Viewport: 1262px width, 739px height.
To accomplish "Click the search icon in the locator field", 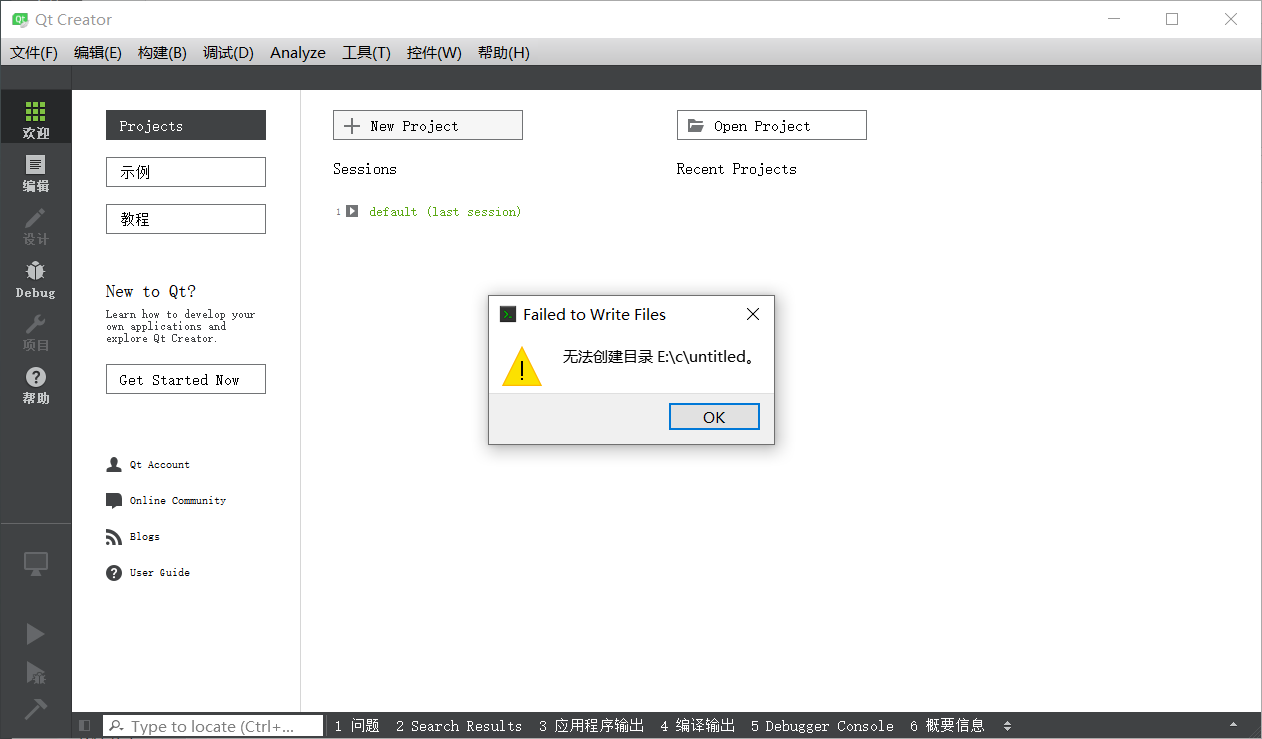I will tap(116, 726).
